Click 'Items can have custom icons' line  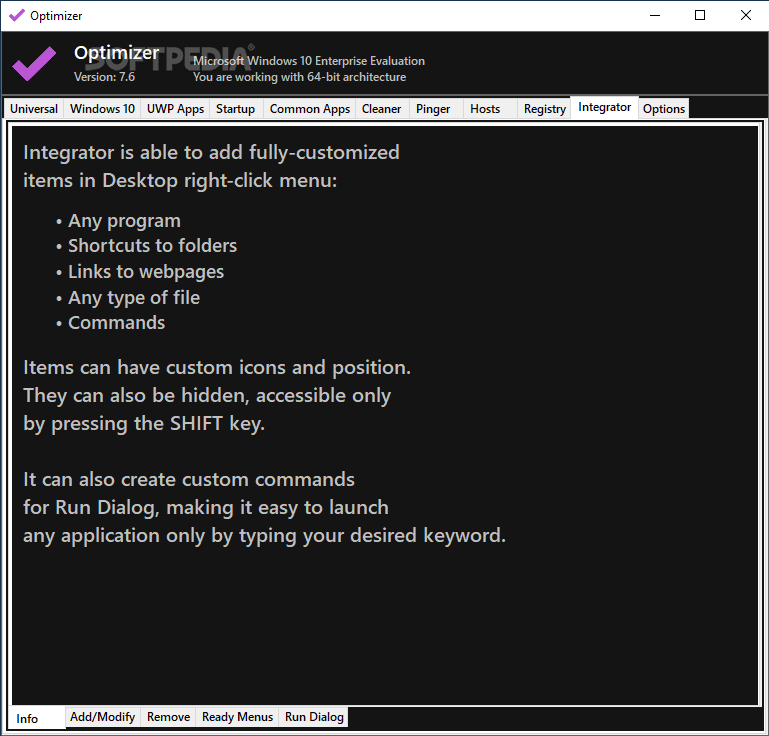point(217,368)
